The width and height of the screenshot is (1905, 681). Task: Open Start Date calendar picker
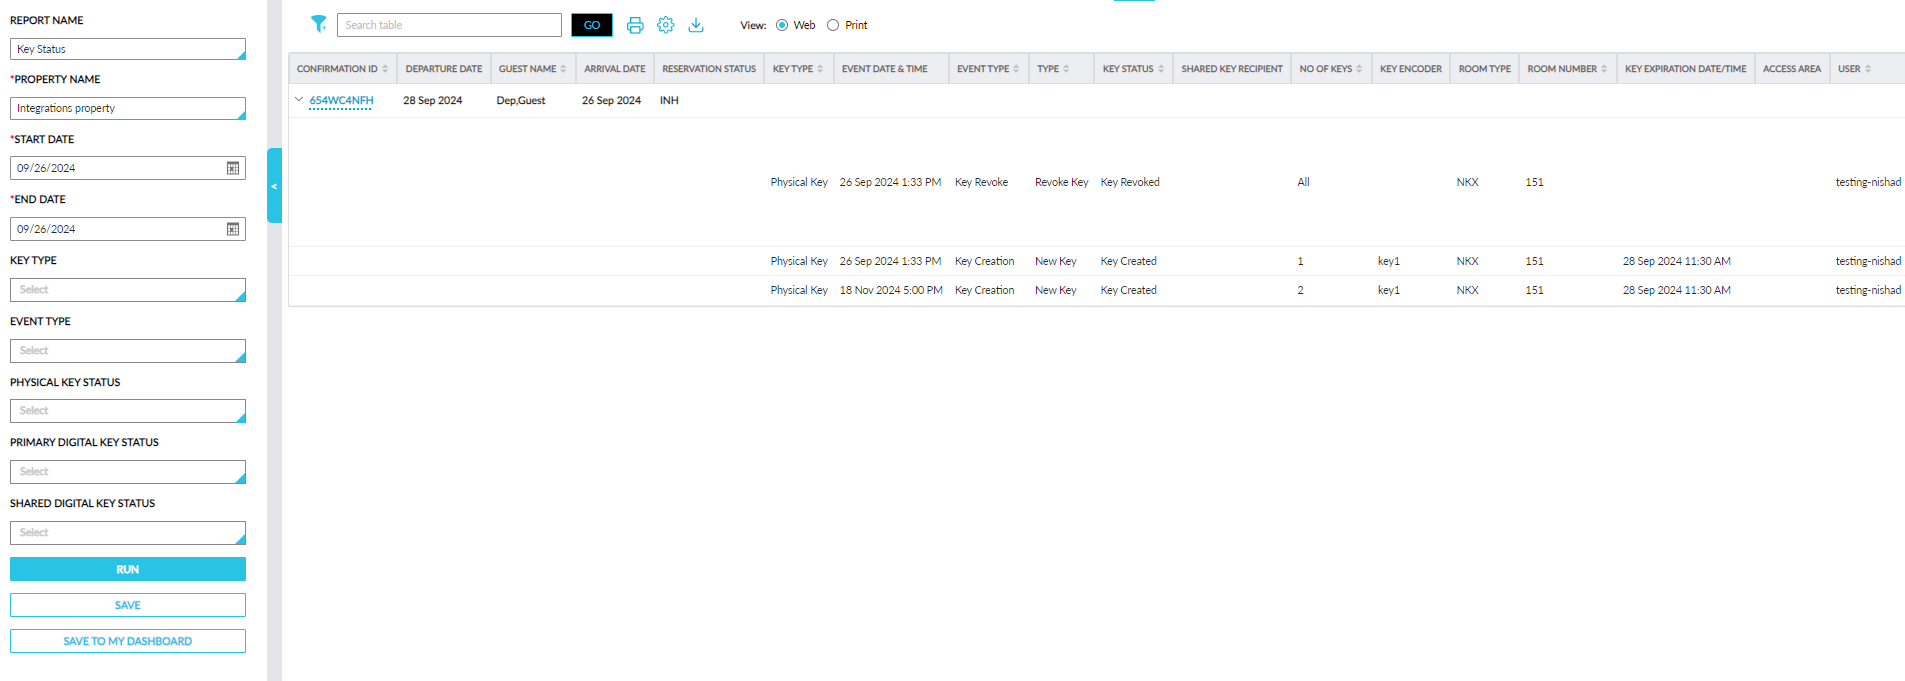233,168
